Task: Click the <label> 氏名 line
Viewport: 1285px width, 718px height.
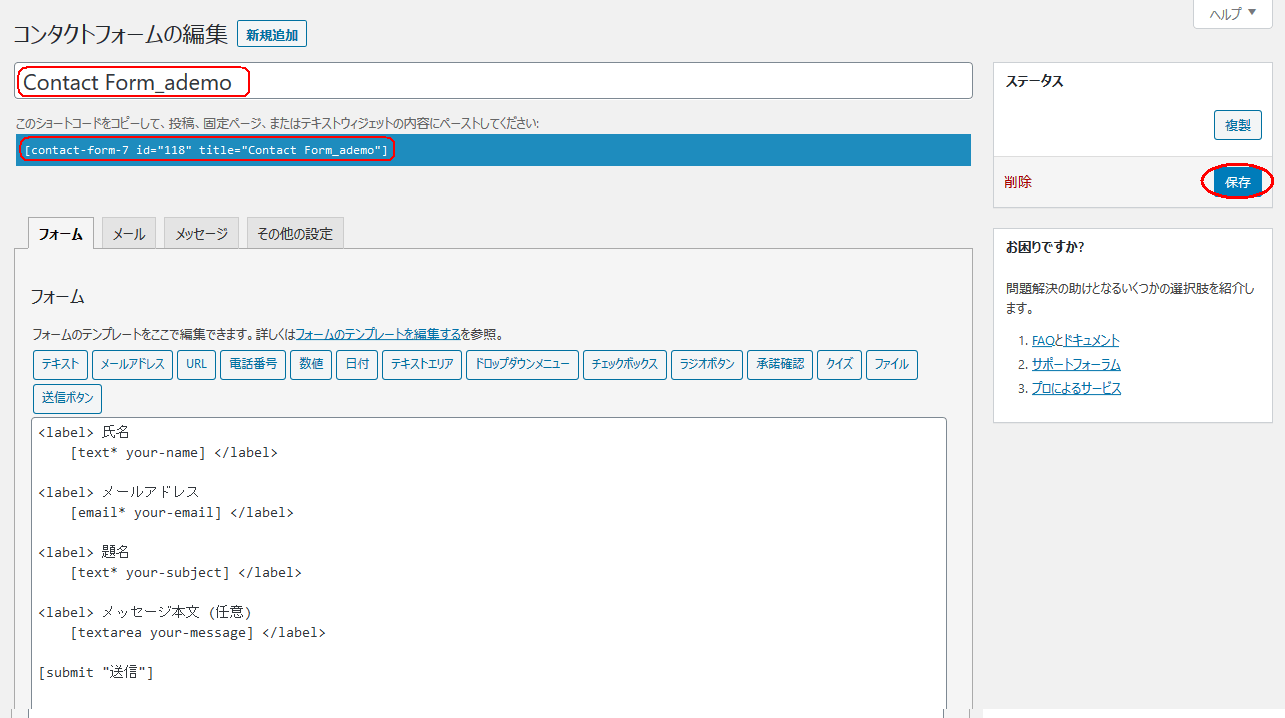Action: point(84,432)
